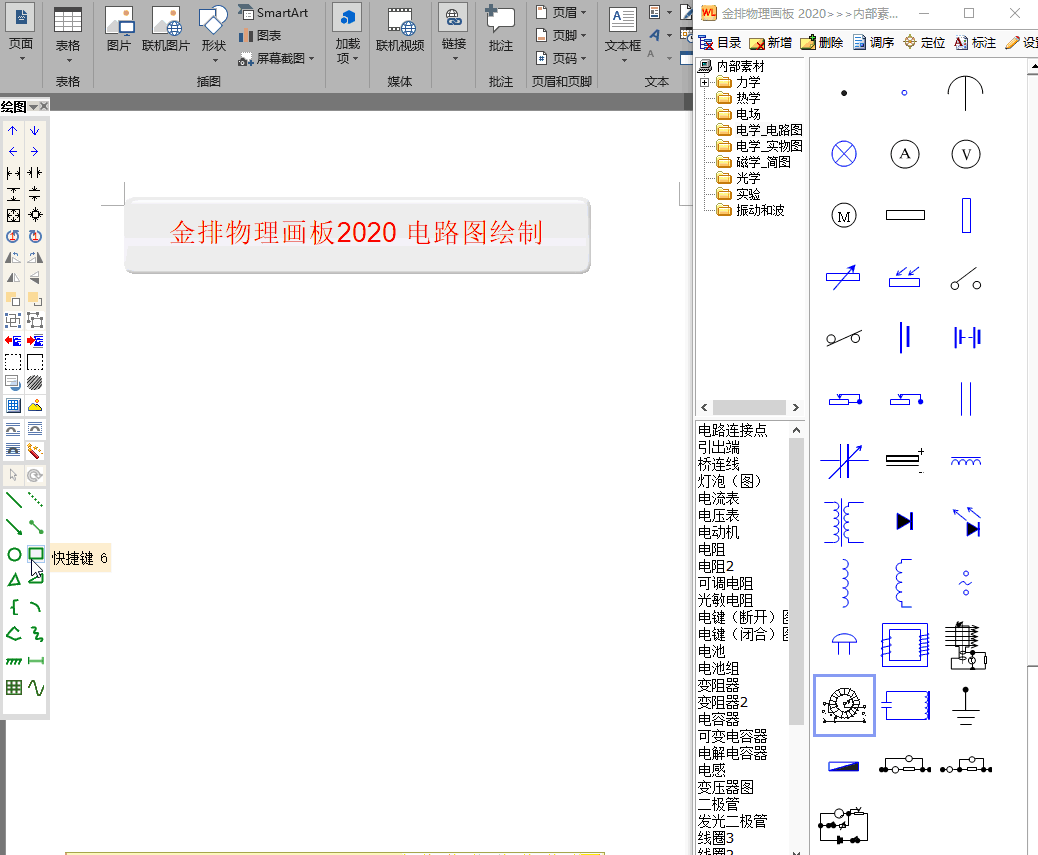Click the 联机图片 online pictures icon

point(165,28)
